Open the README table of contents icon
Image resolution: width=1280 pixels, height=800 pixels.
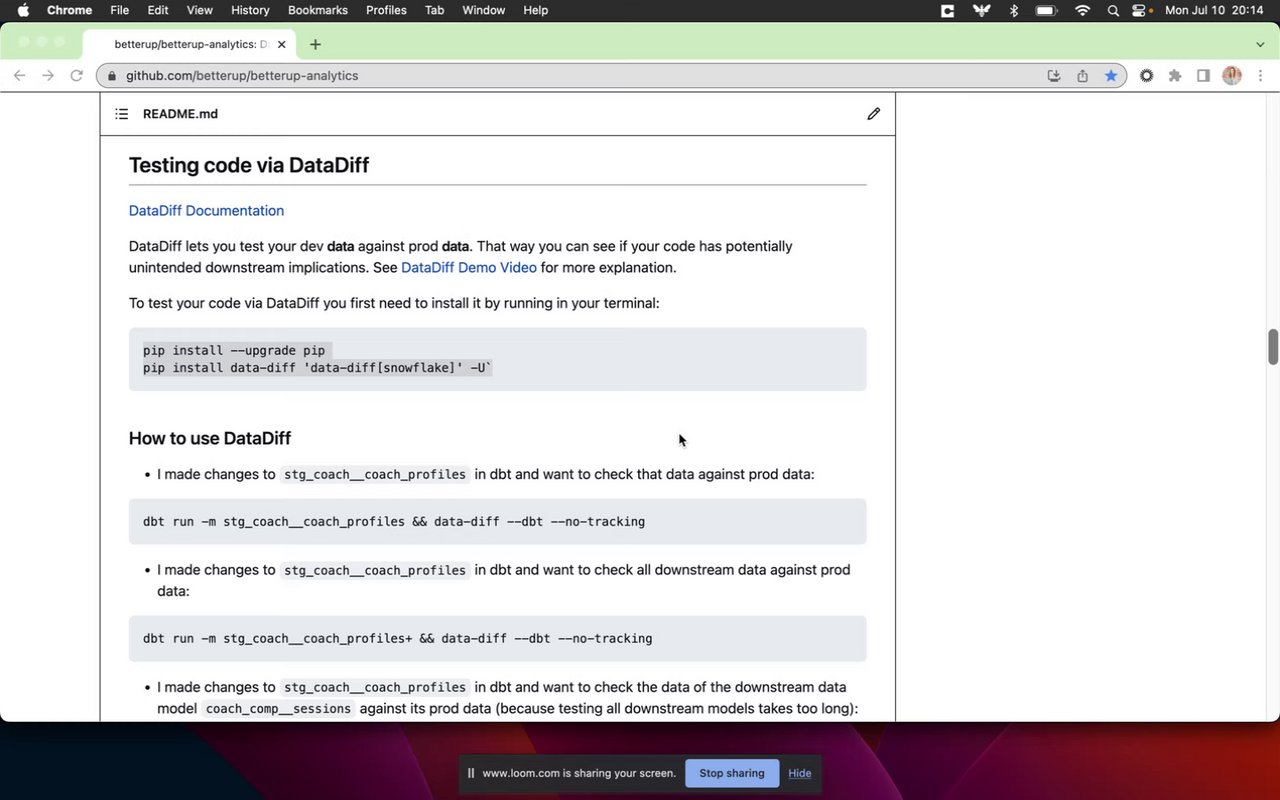pos(121,114)
